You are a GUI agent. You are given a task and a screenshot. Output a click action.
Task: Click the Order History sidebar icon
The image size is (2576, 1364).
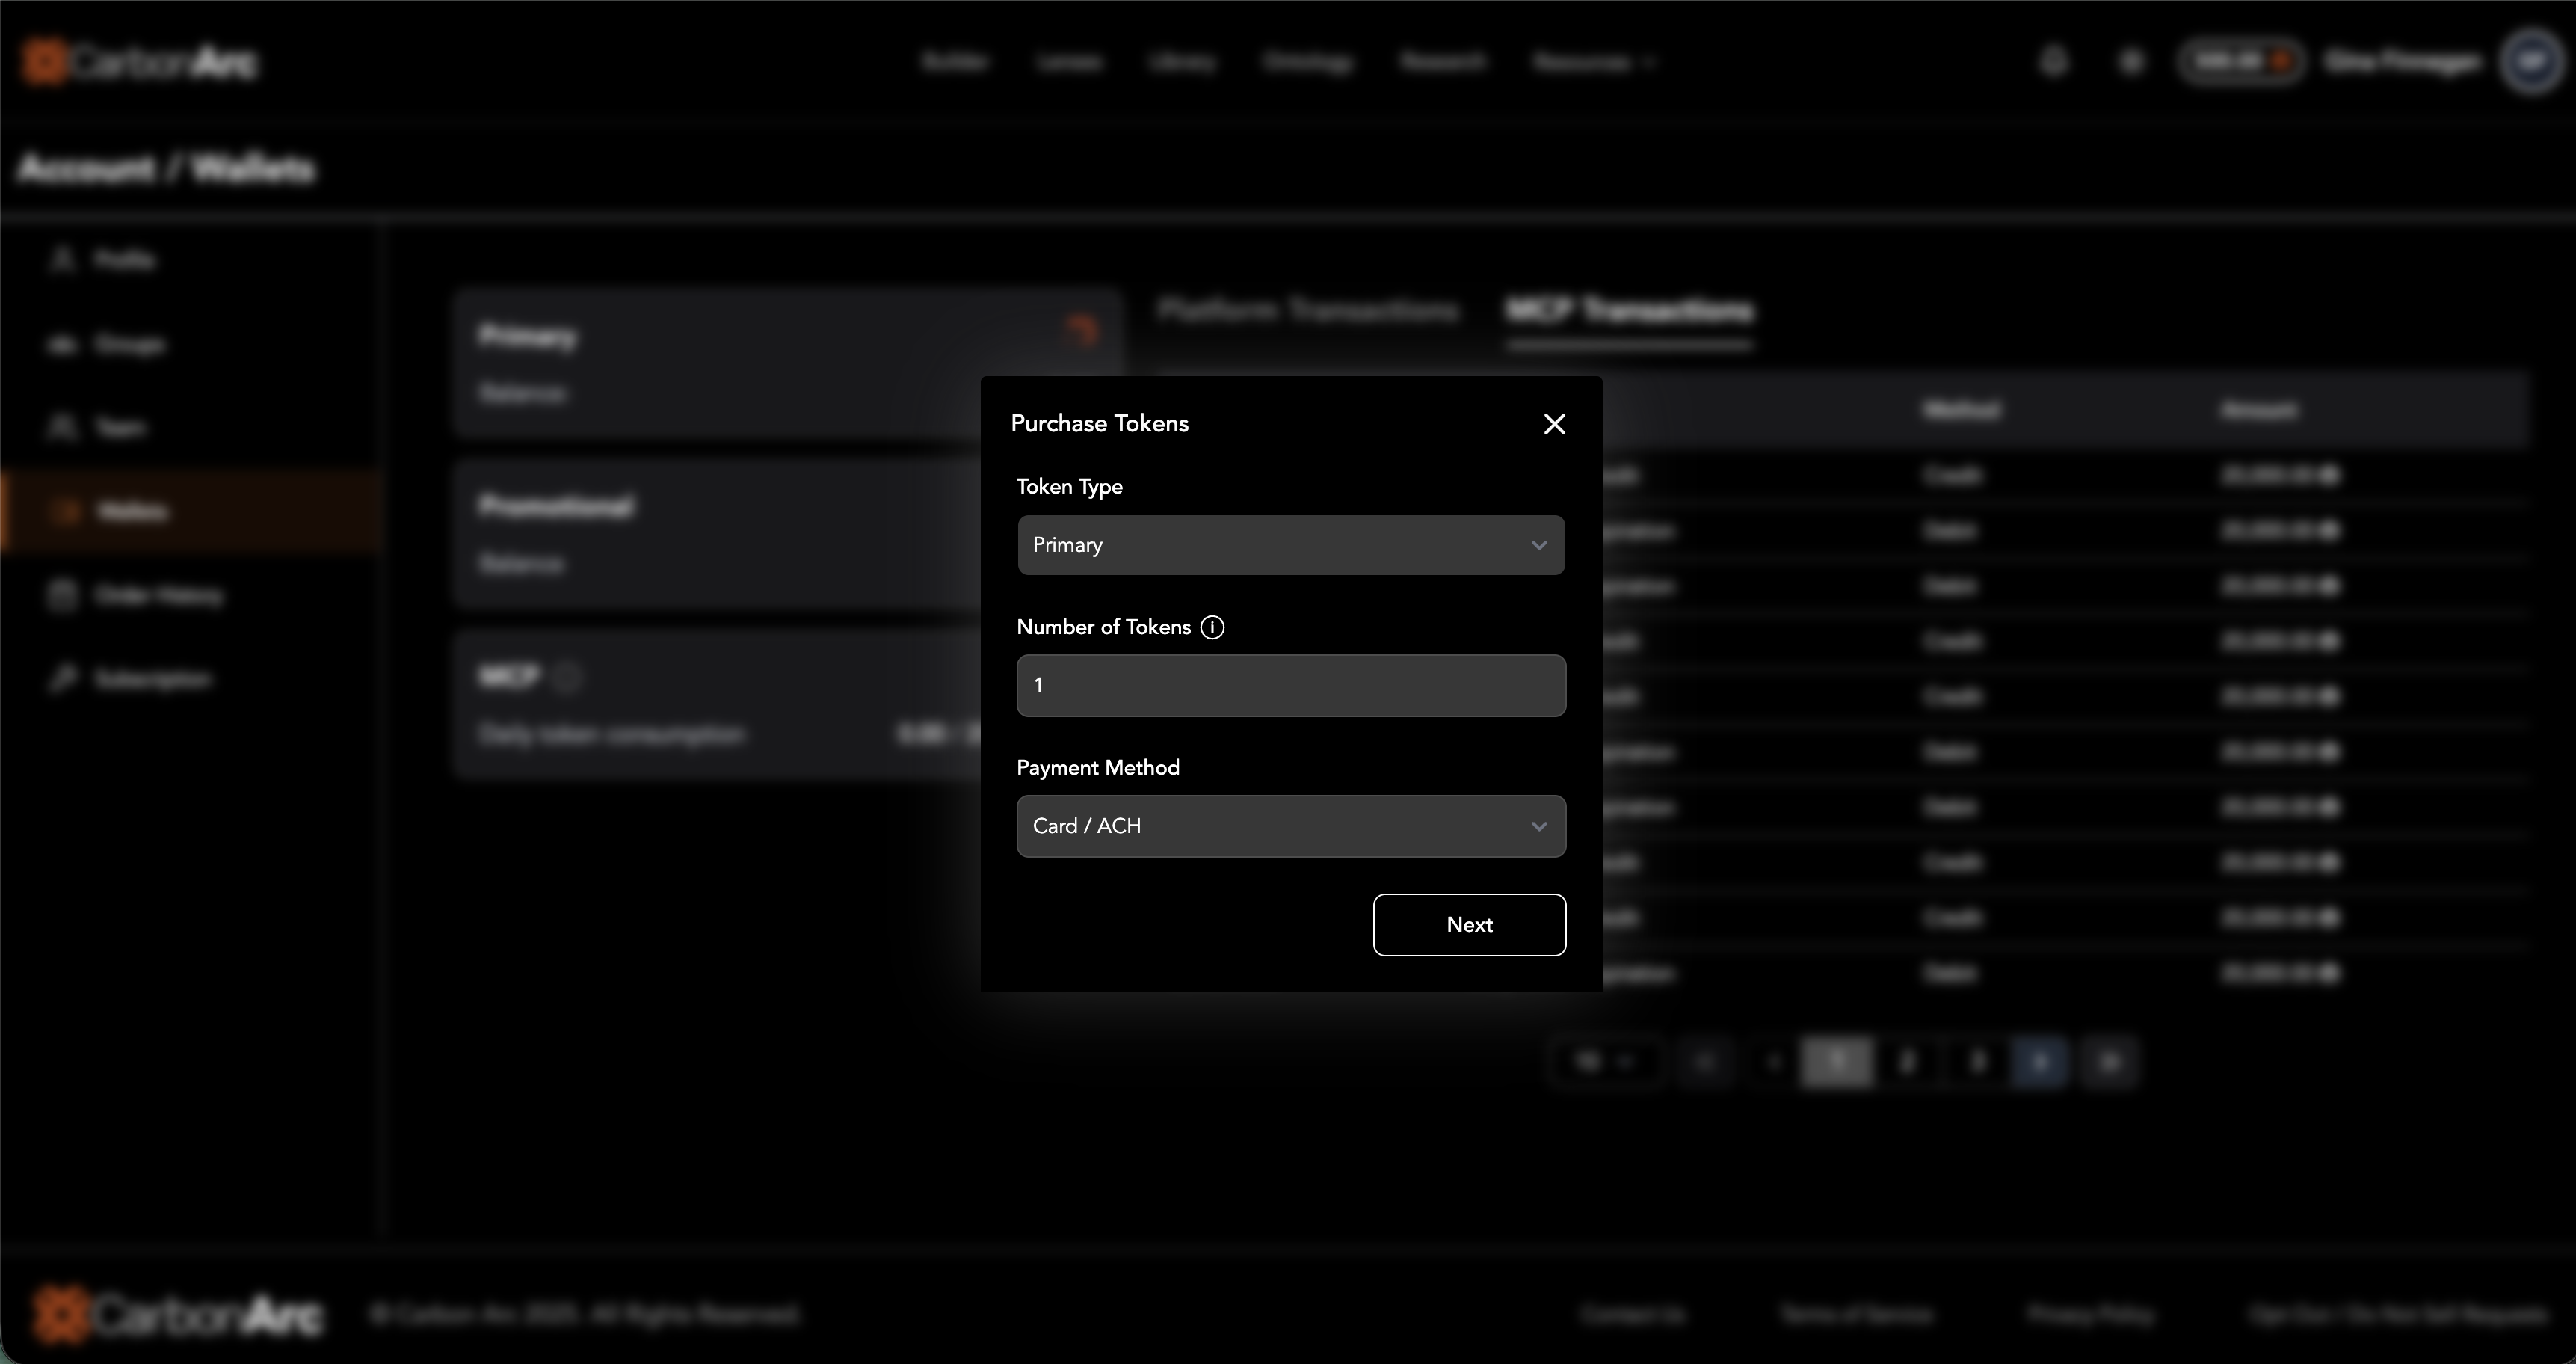[x=62, y=595]
